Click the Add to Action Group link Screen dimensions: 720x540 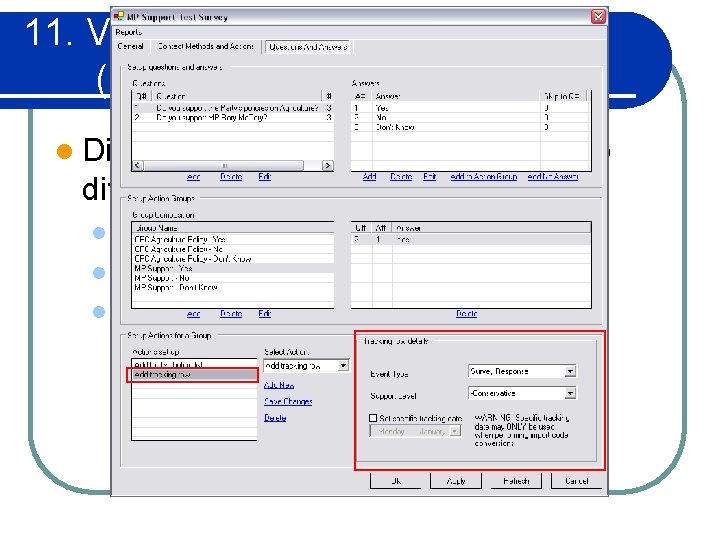click(484, 177)
